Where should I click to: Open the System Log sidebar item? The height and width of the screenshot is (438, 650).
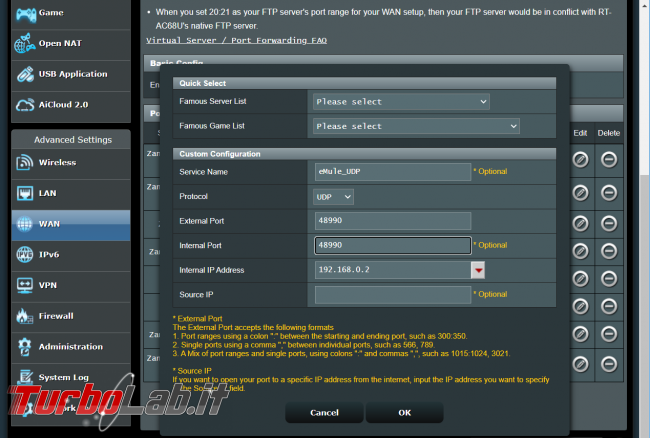pos(70,378)
